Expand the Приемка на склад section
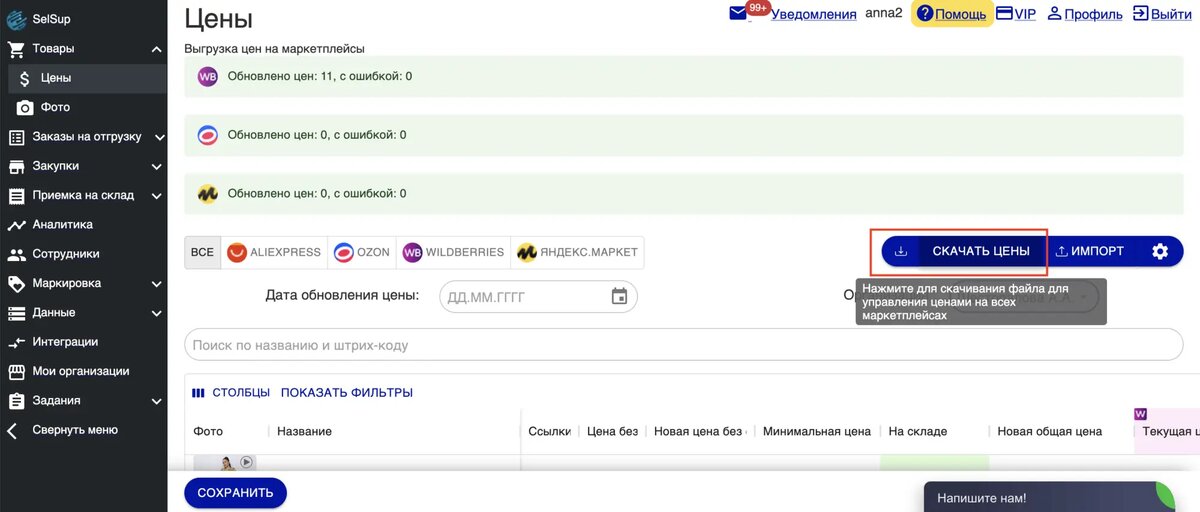The width and height of the screenshot is (1200, 512). tap(157, 196)
